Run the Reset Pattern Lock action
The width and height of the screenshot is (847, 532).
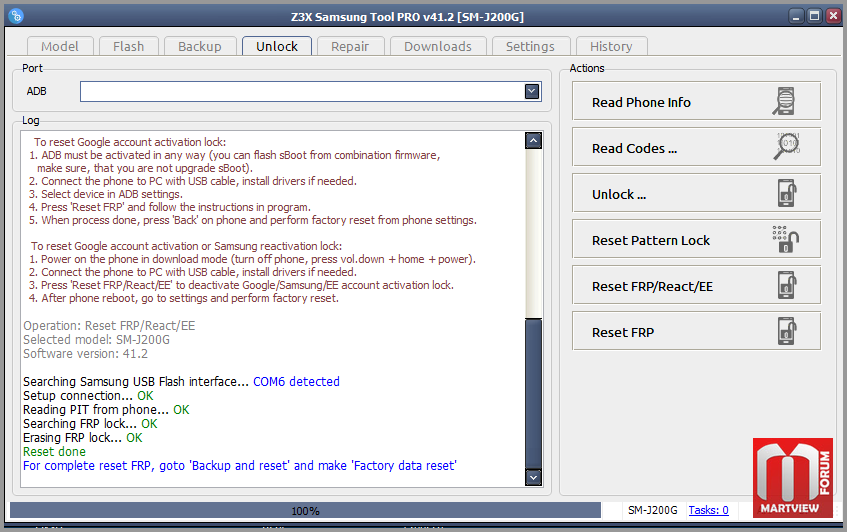696,239
